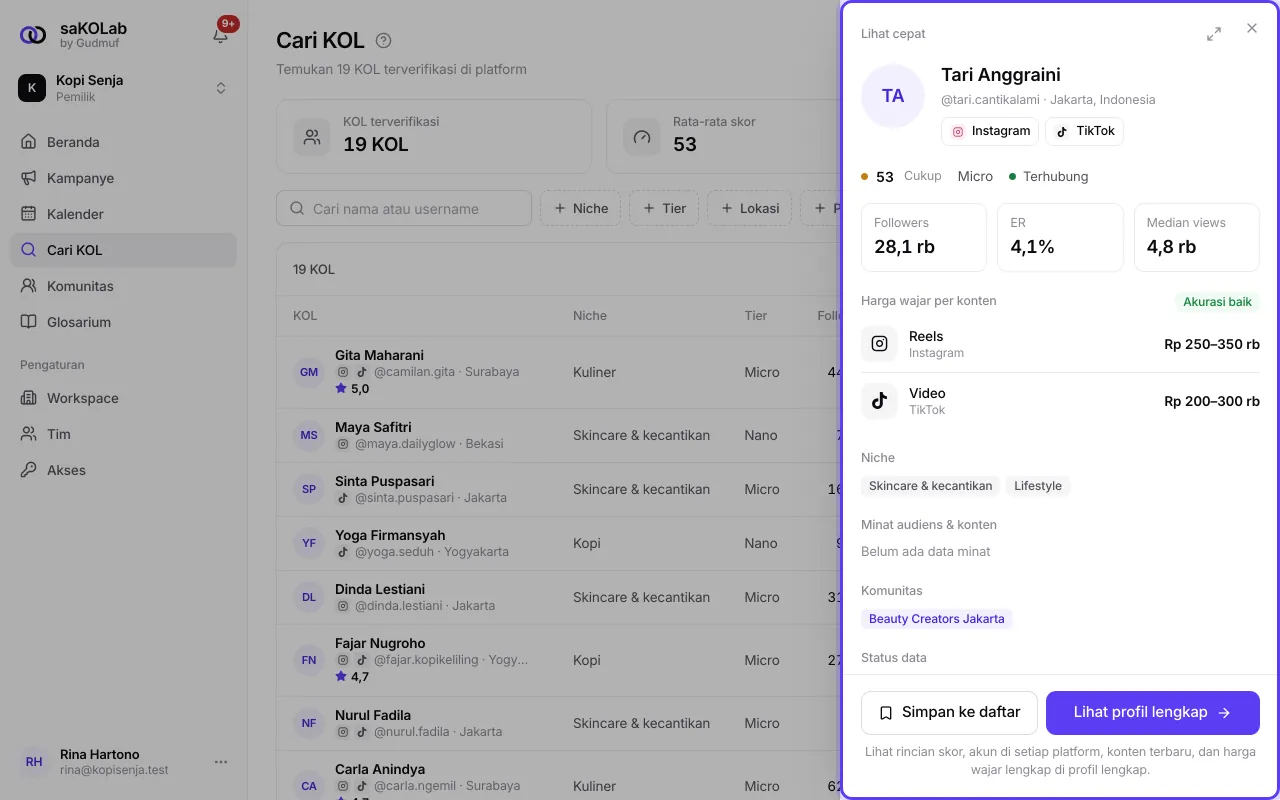This screenshot has width=1280, height=800.
Task: Click the Lifestyle niche tag
Action: (1038, 486)
